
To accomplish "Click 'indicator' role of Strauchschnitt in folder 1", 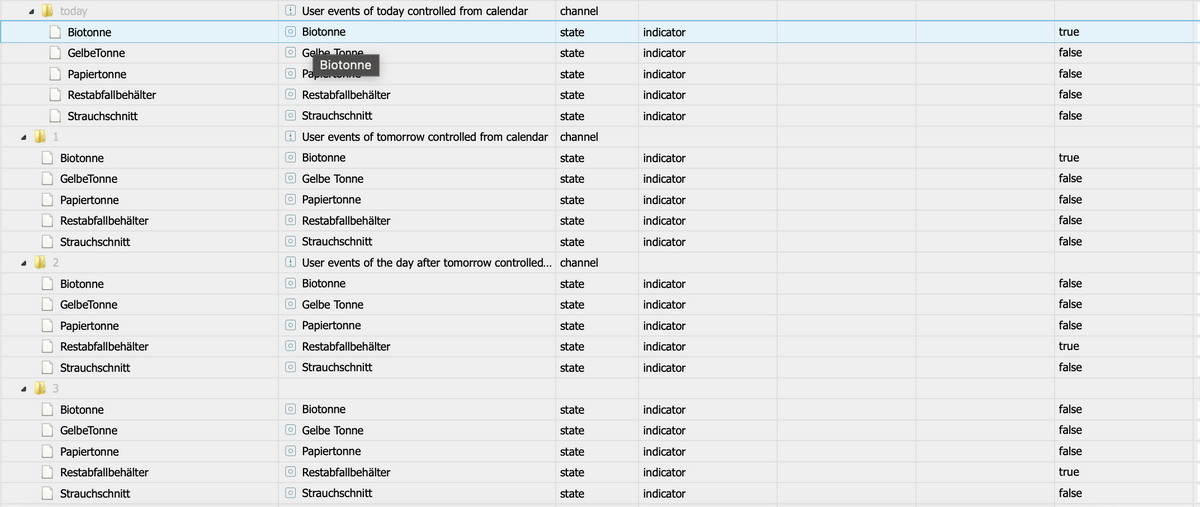I will click(664, 242).
